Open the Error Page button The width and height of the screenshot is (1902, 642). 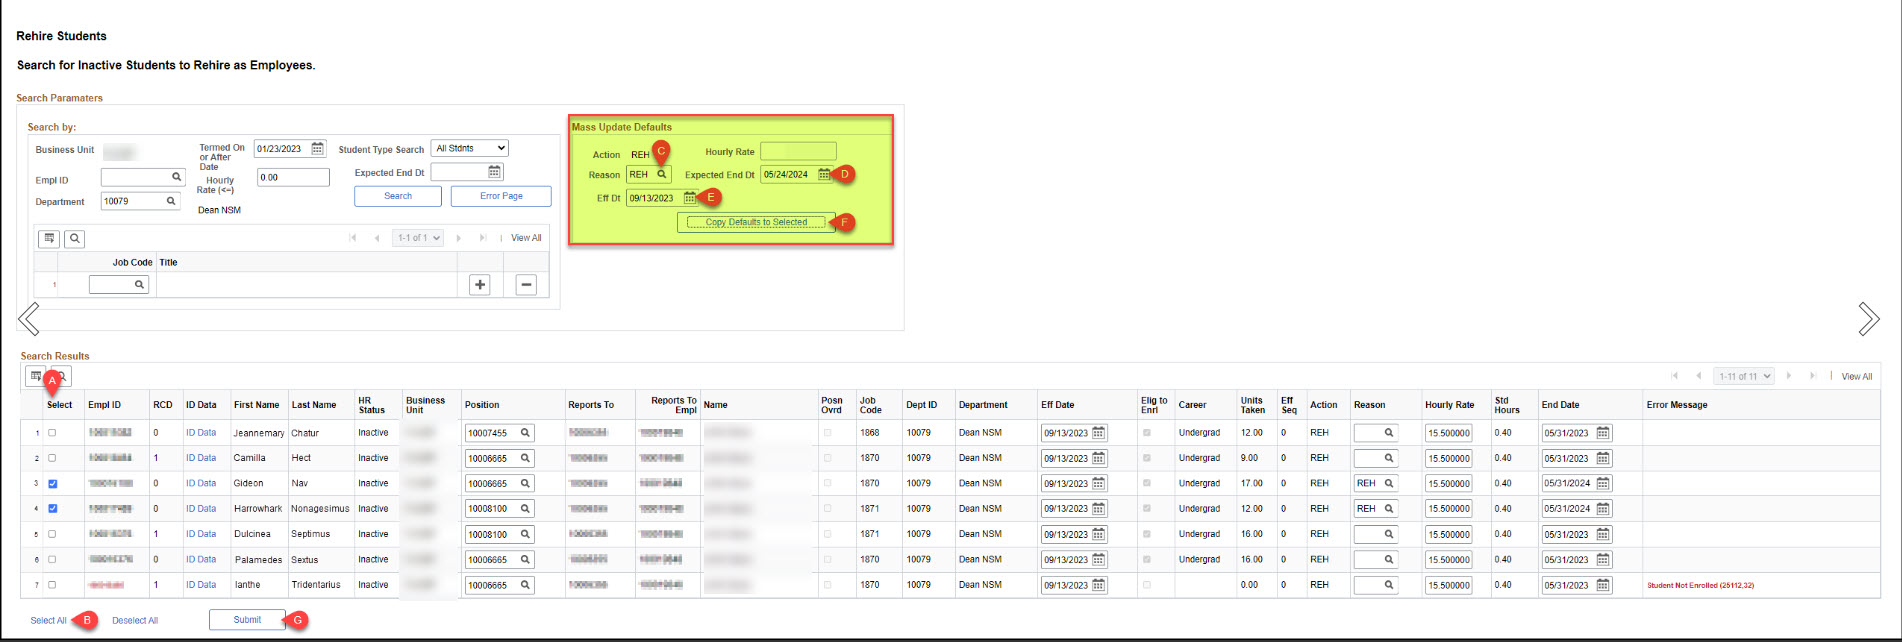[501, 196]
